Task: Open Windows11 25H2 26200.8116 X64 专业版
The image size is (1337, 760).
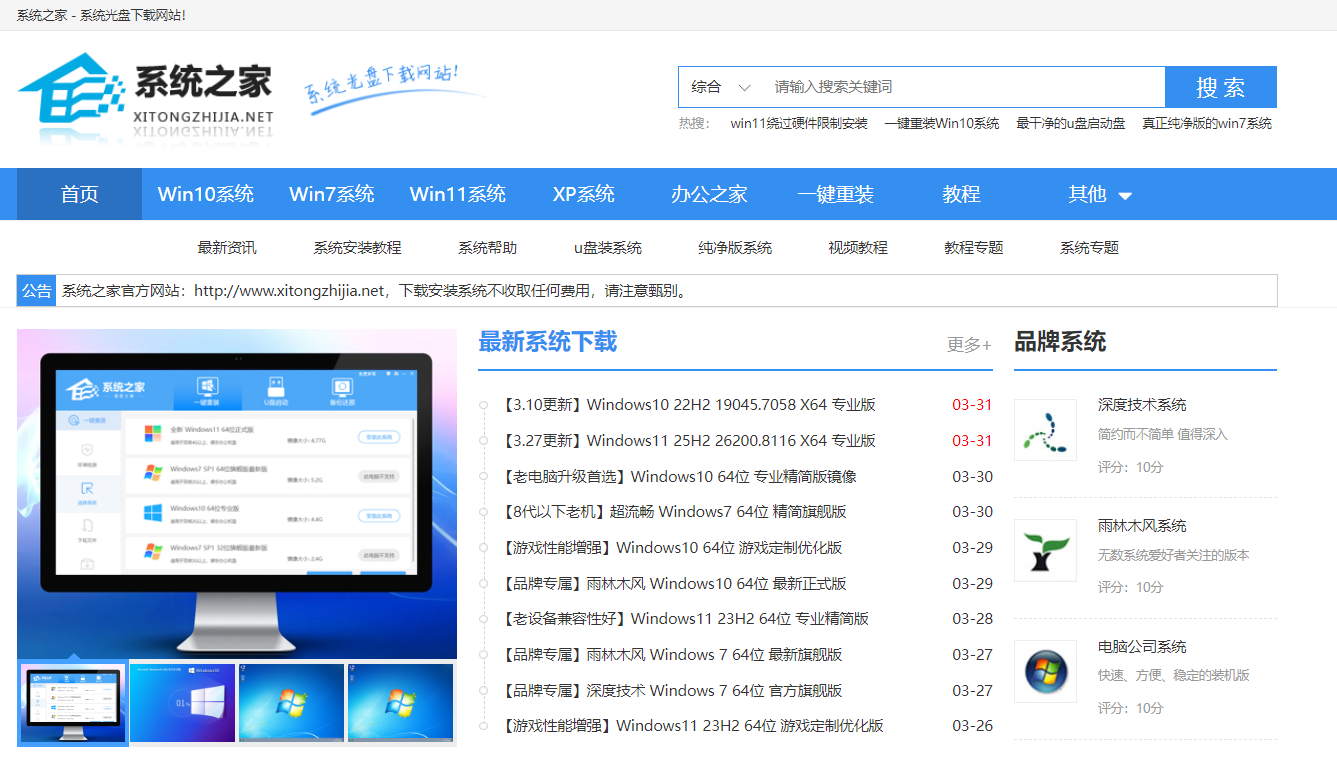Action: [x=688, y=440]
